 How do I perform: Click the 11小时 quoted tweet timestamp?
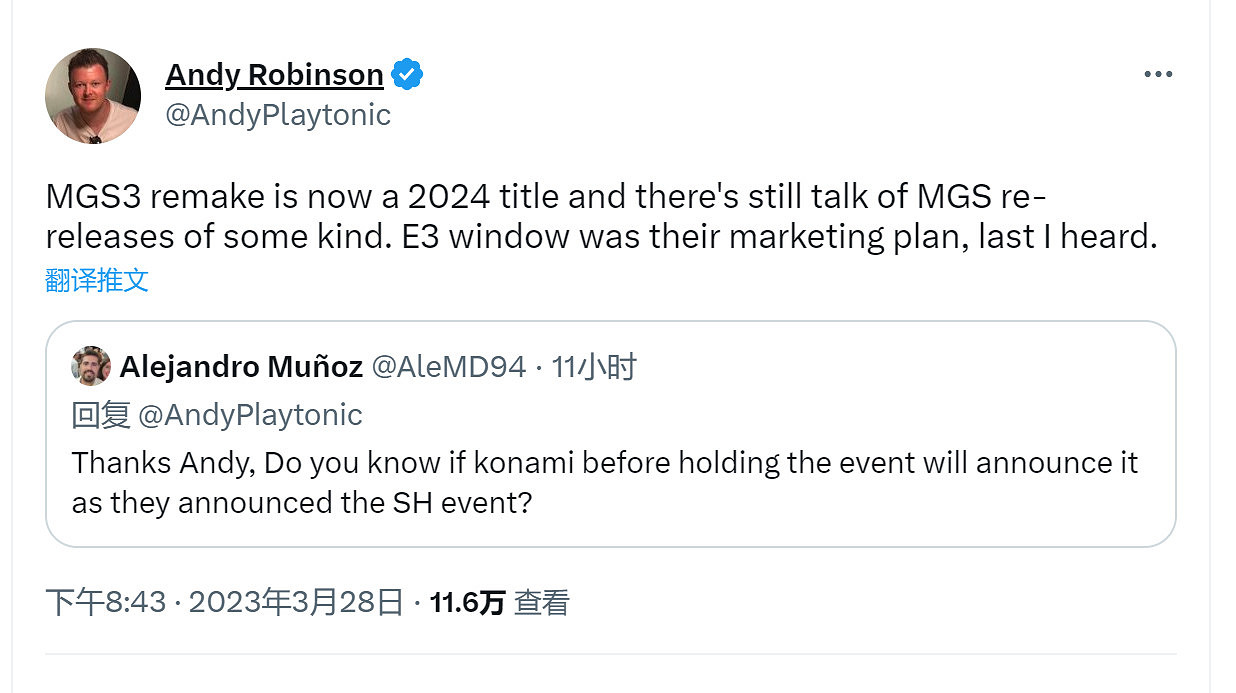tap(594, 368)
